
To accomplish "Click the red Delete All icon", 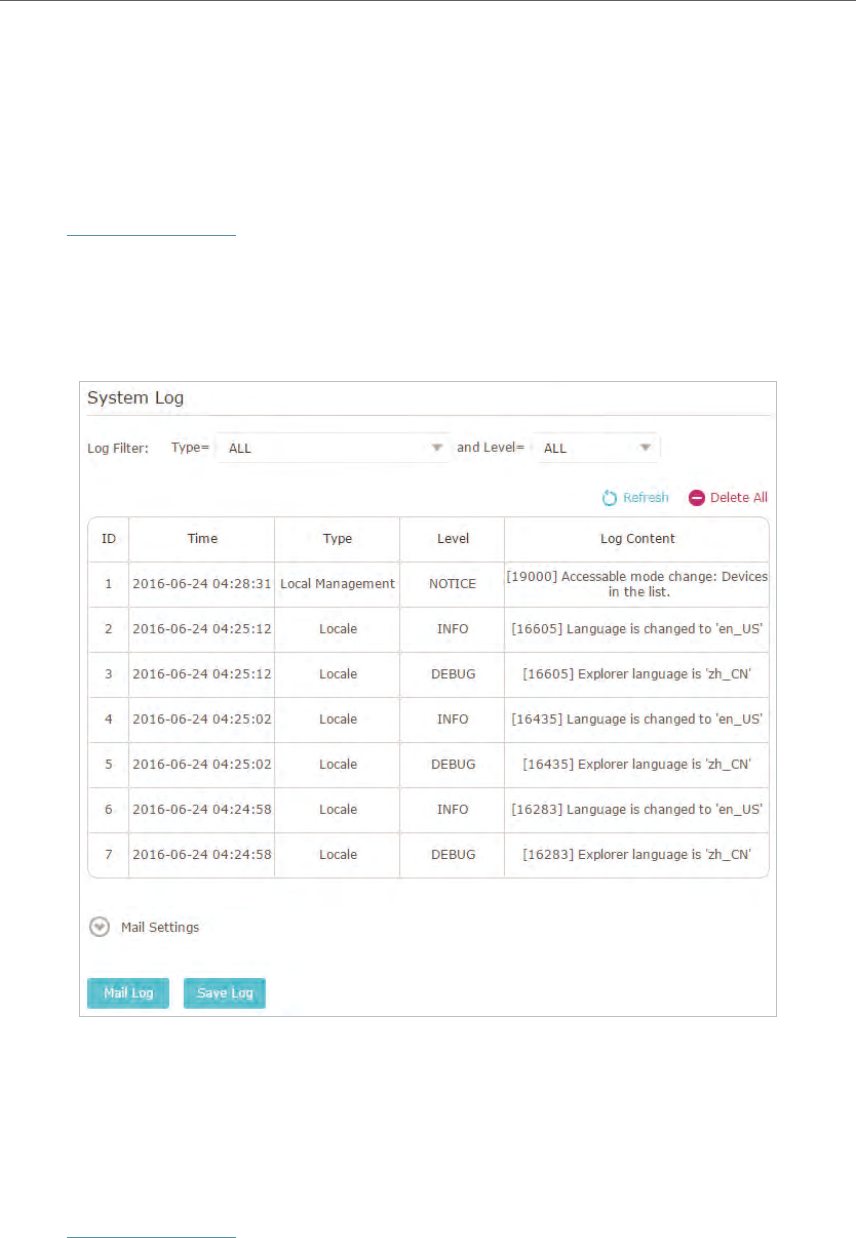I will click(x=697, y=497).
